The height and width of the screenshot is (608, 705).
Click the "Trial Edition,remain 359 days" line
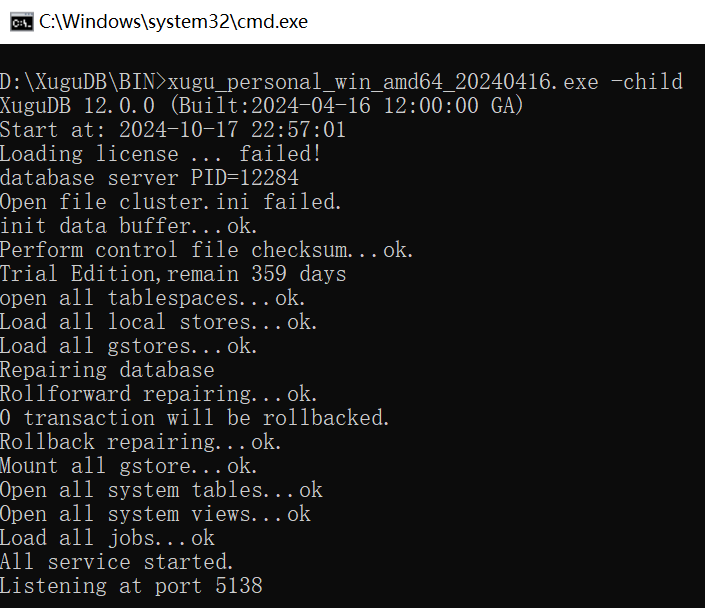[x=173, y=274]
